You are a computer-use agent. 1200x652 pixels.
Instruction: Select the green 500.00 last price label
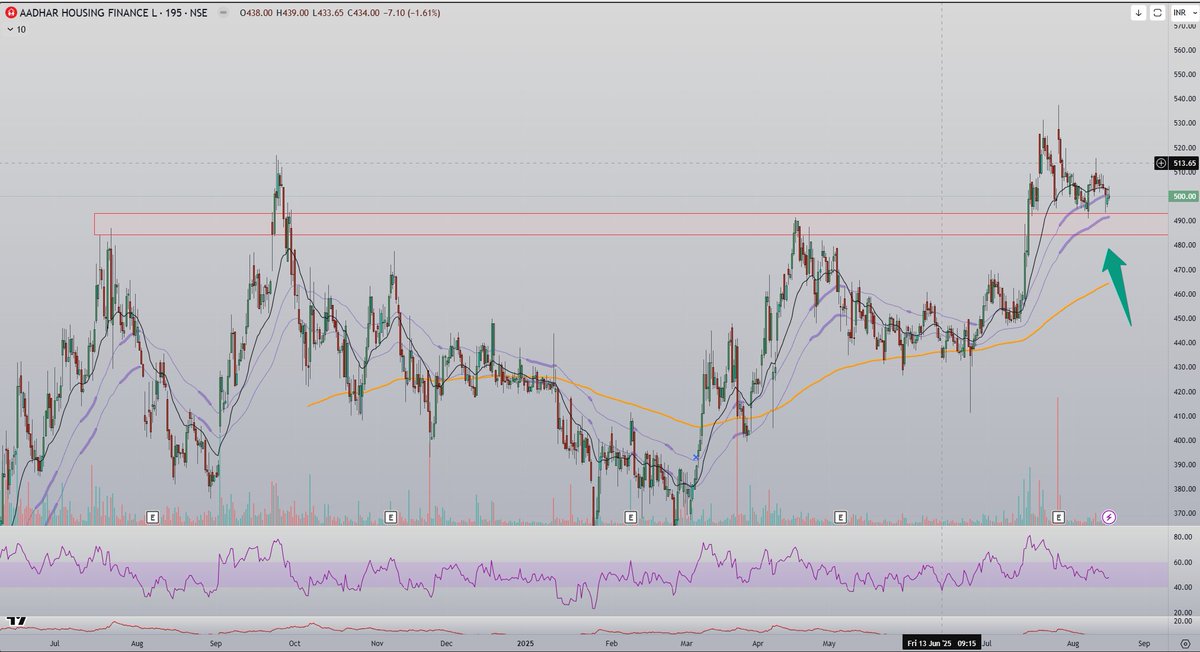coord(1184,197)
